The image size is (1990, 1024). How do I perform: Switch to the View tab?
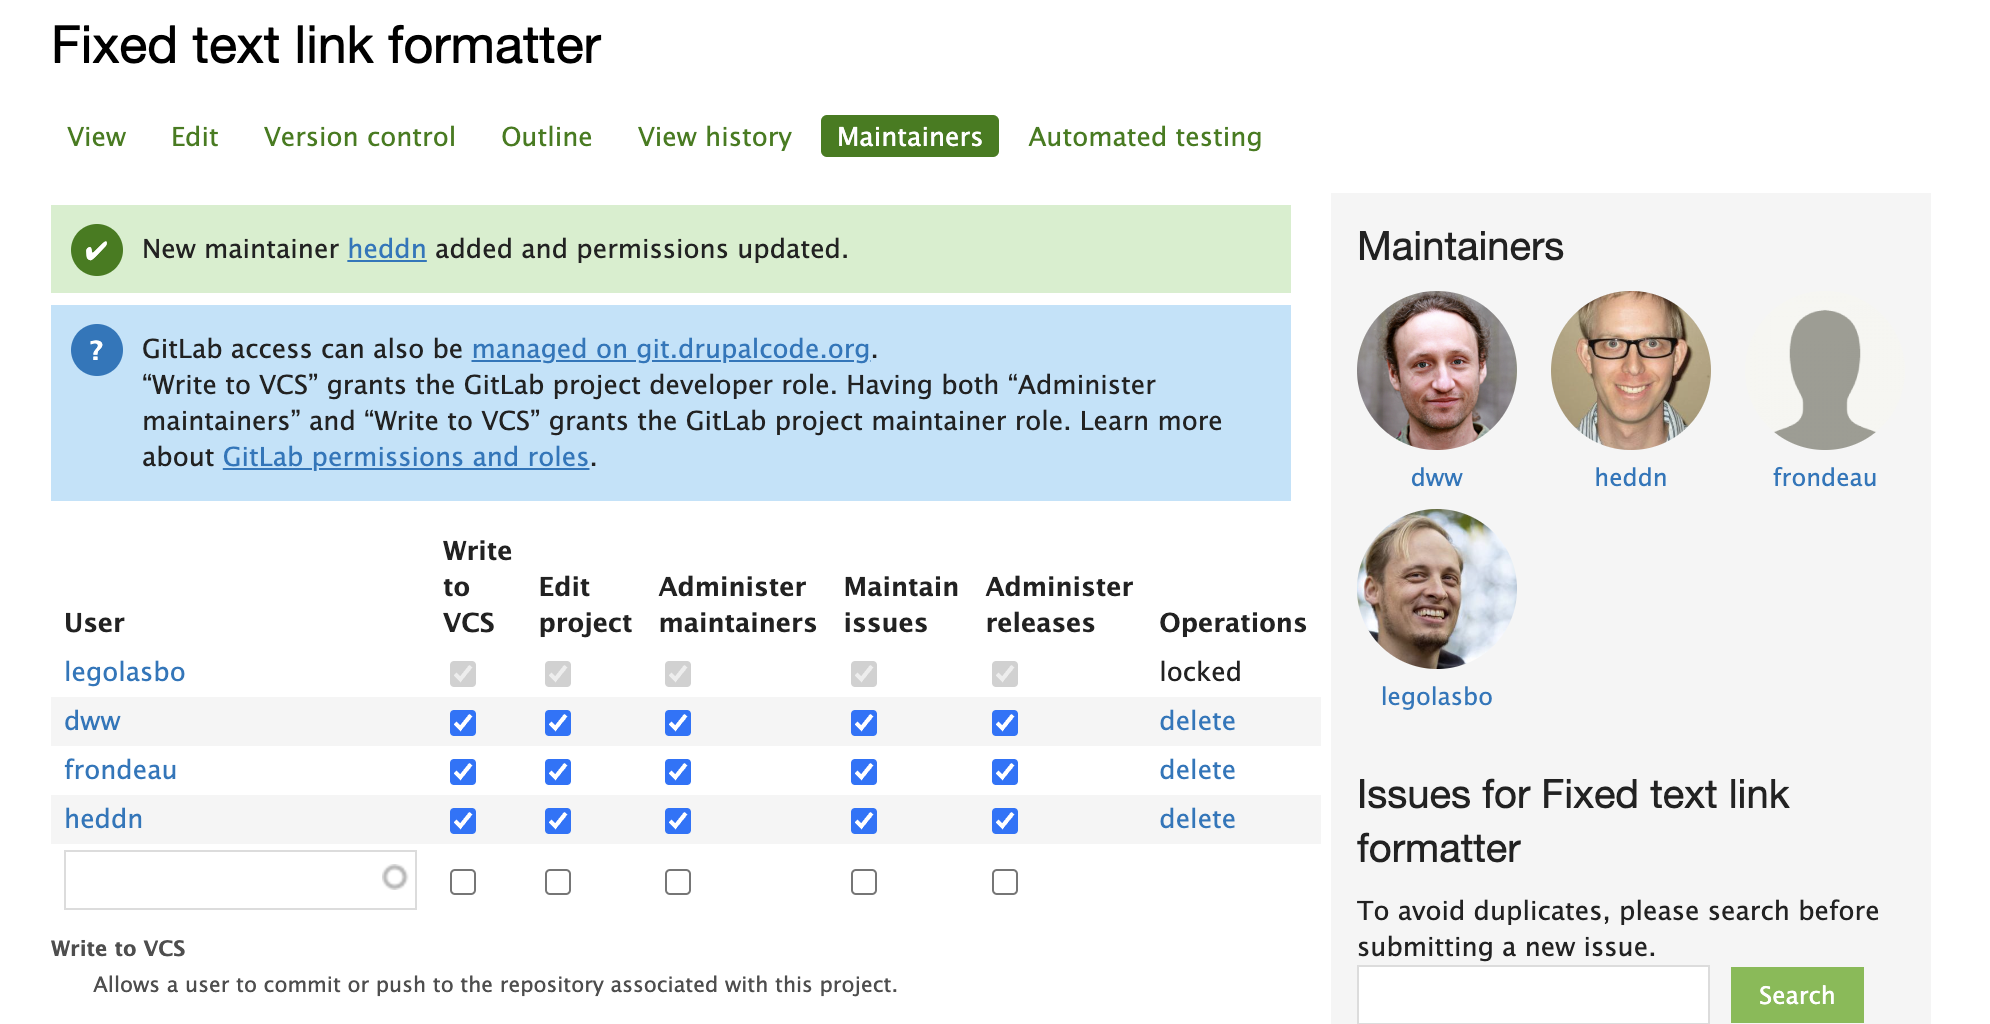(96, 136)
